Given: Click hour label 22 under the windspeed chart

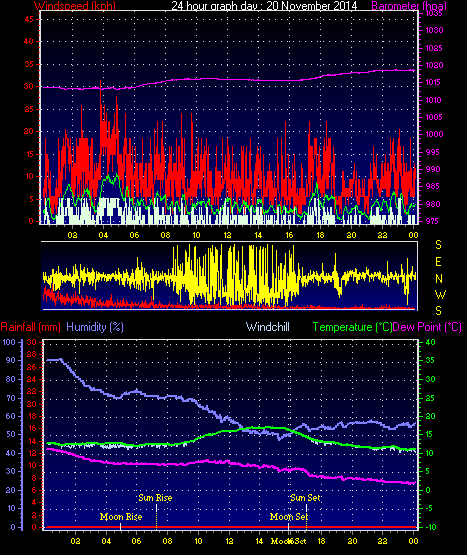Looking at the screenshot, I should tap(382, 235).
